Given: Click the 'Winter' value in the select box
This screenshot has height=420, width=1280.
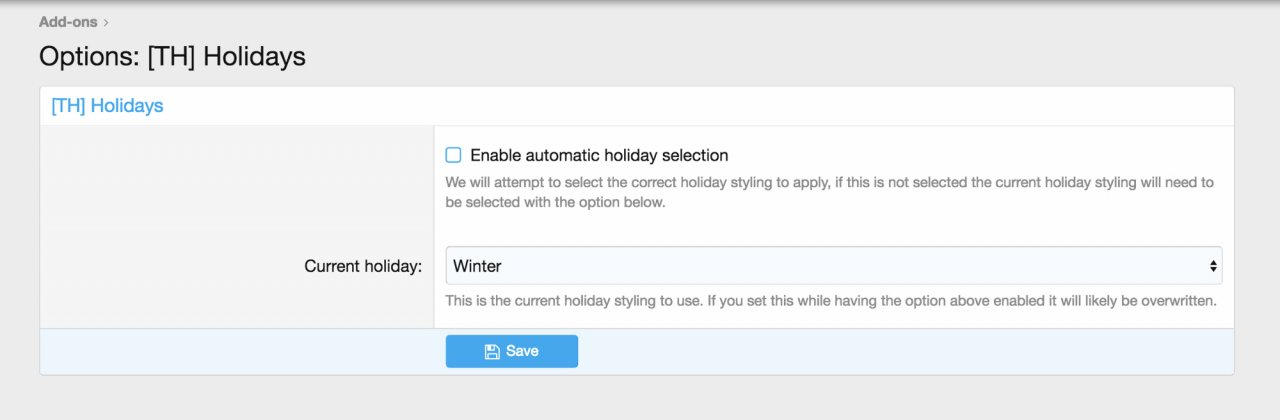Looking at the screenshot, I should pyautogui.click(x=477, y=266).
